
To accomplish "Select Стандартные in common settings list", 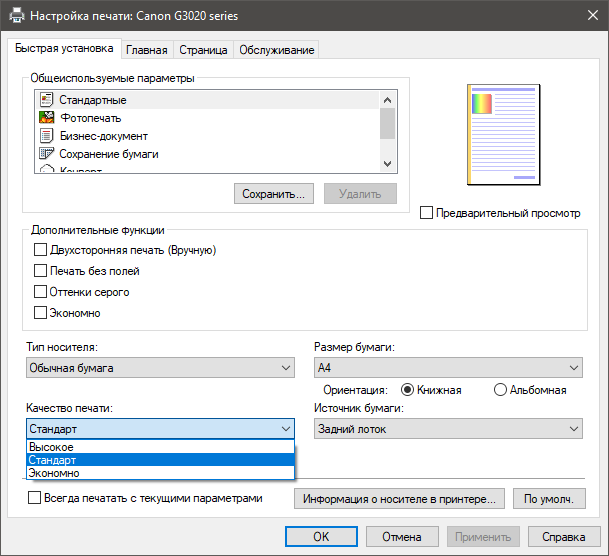I will 207,100.
